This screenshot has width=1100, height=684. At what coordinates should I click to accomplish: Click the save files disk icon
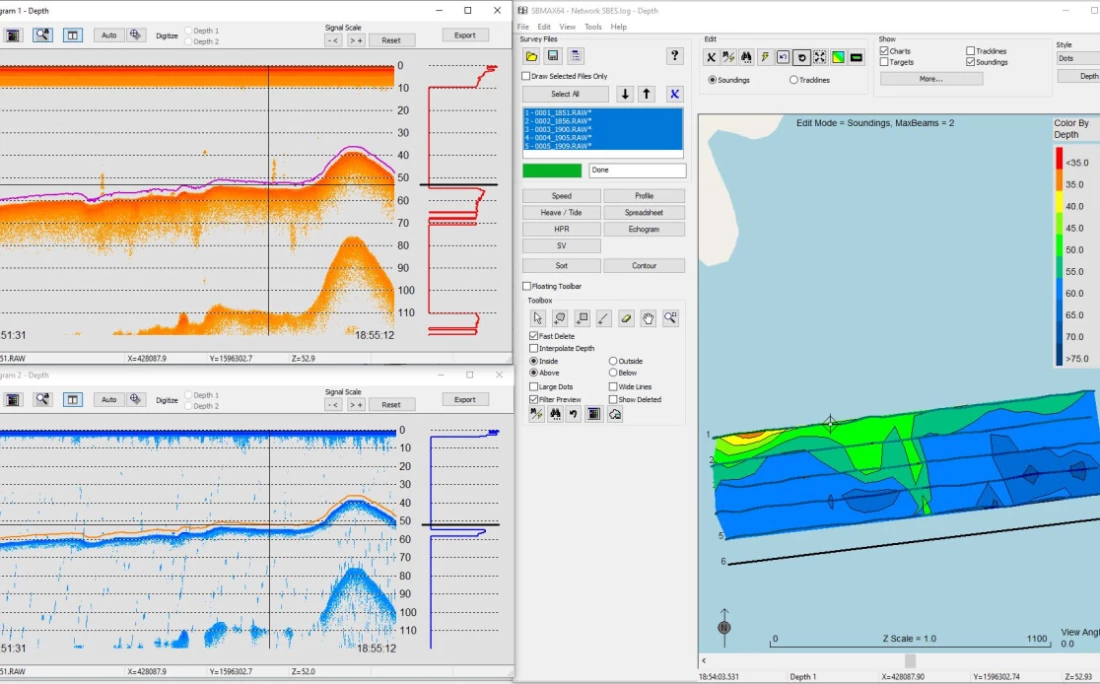click(x=553, y=56)
